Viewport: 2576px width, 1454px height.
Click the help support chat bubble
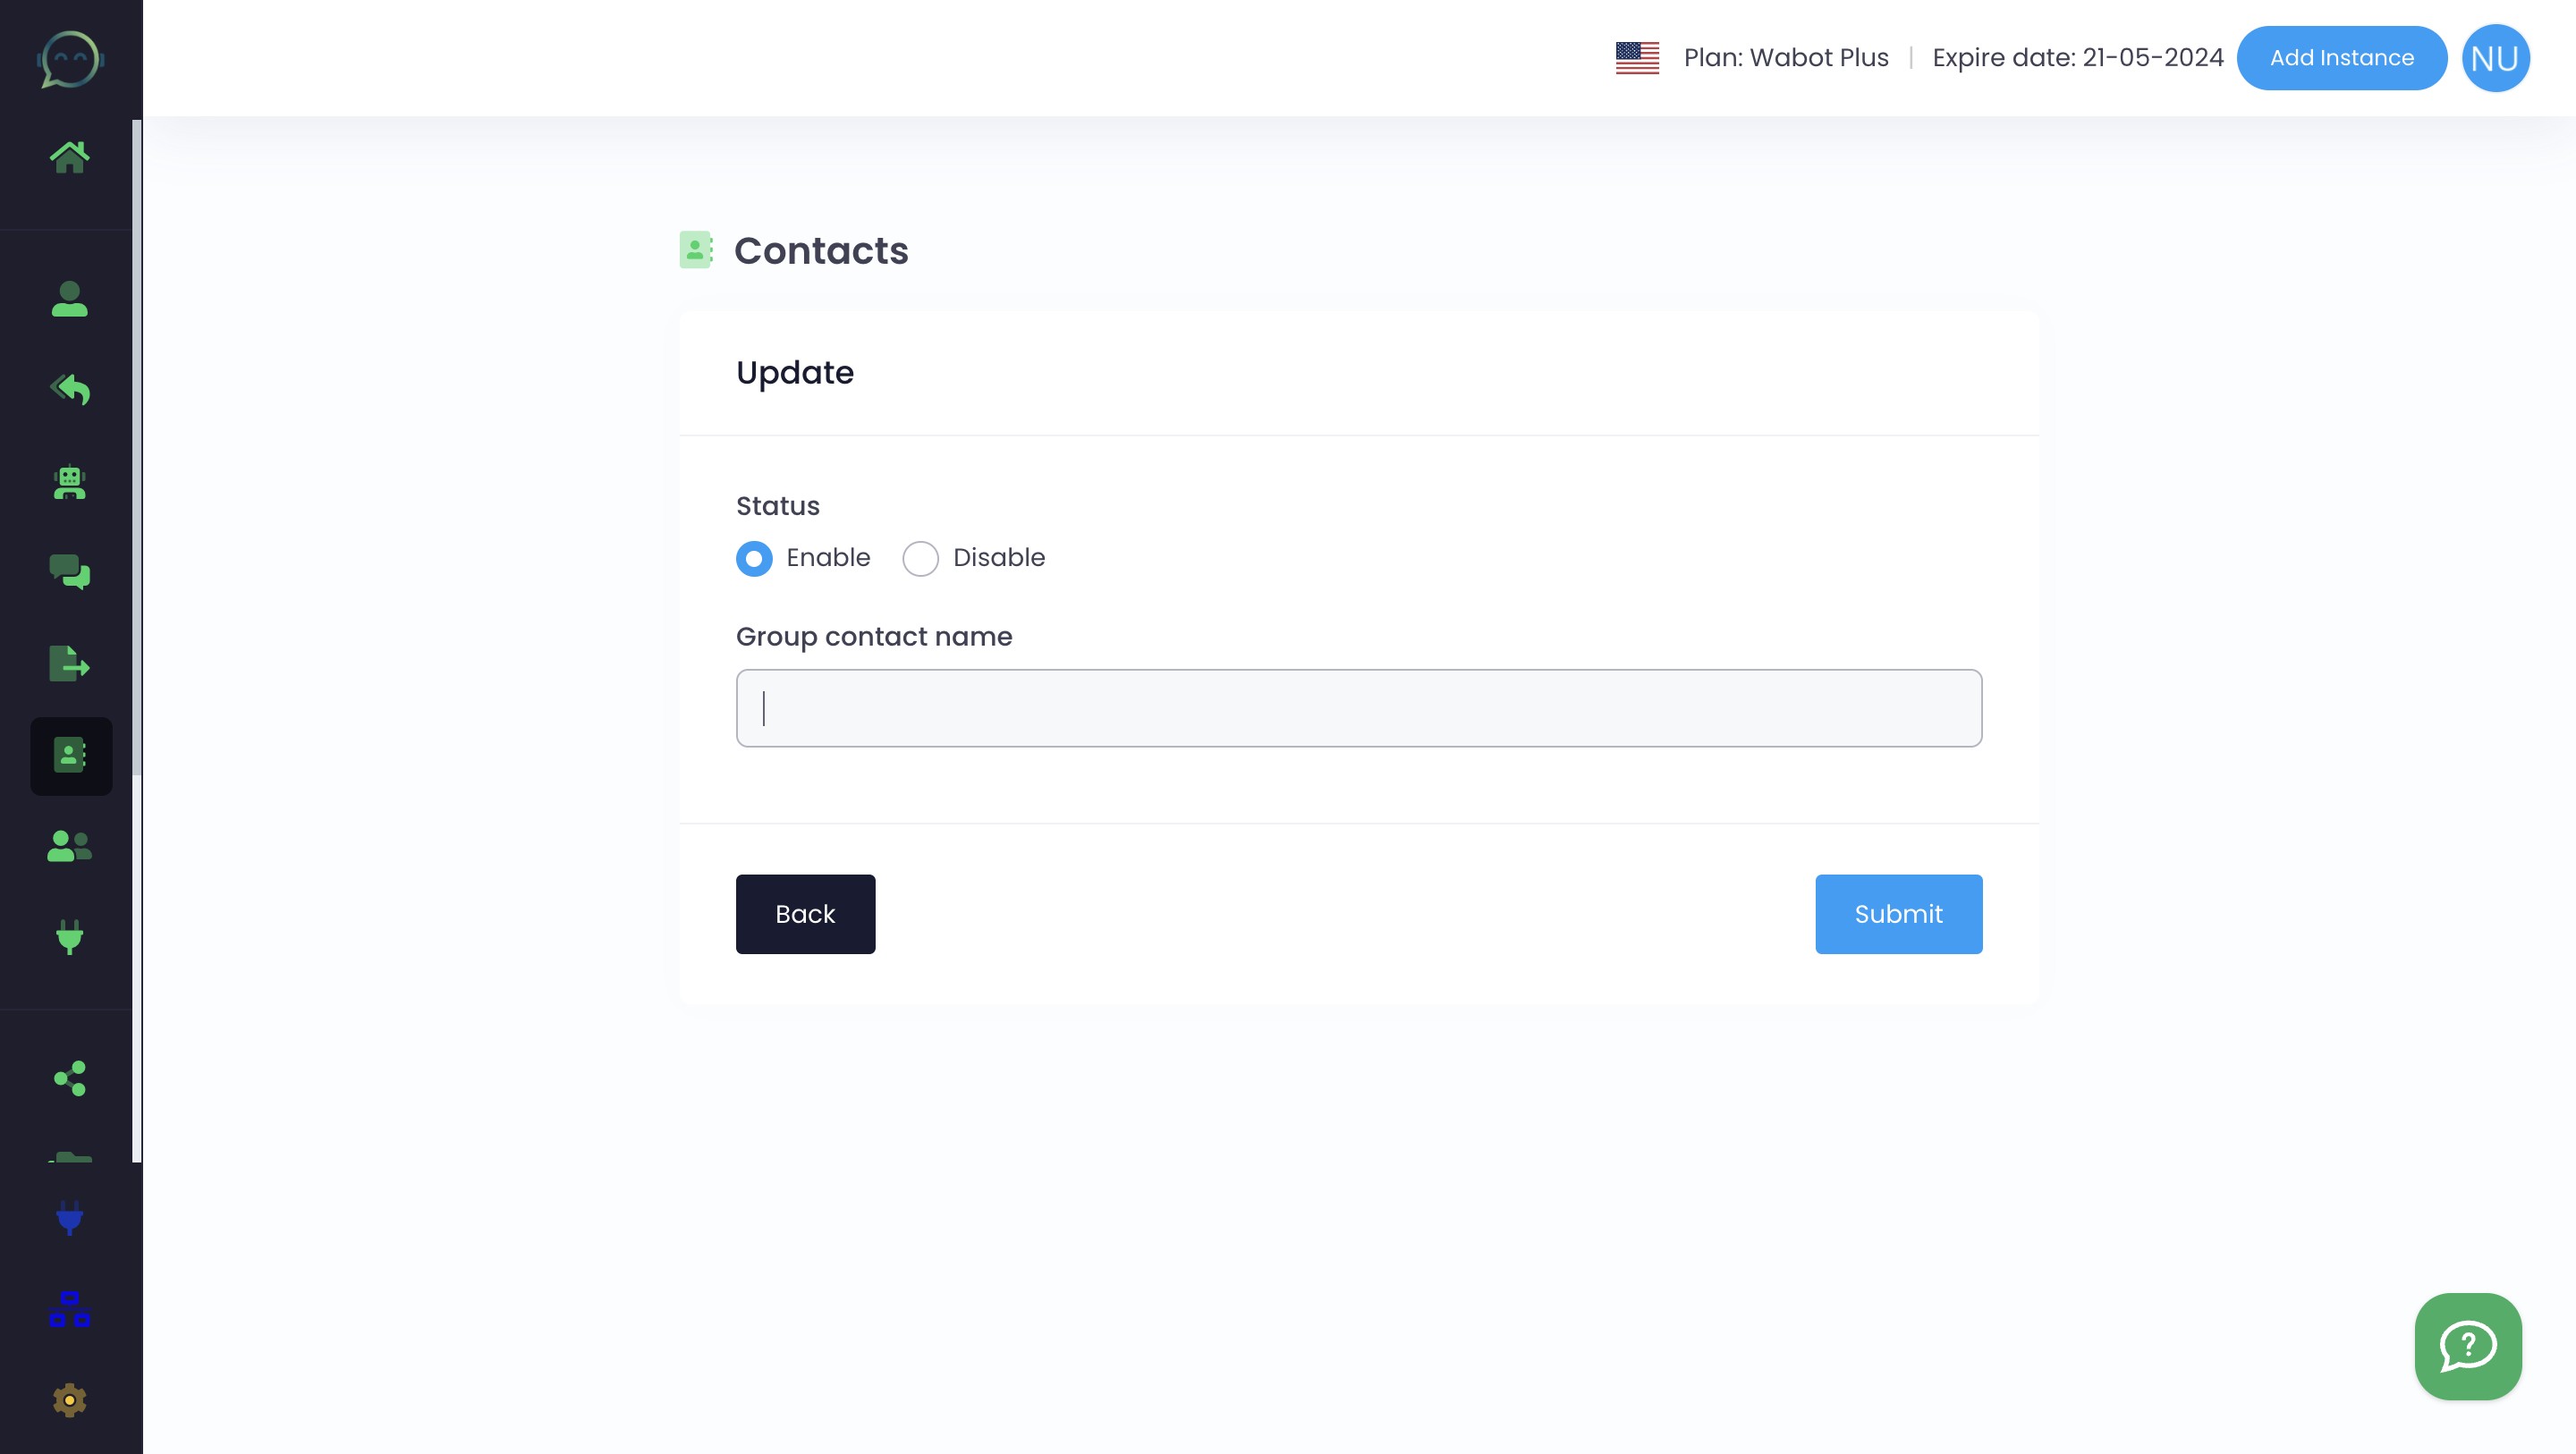pos(2468,1346)
